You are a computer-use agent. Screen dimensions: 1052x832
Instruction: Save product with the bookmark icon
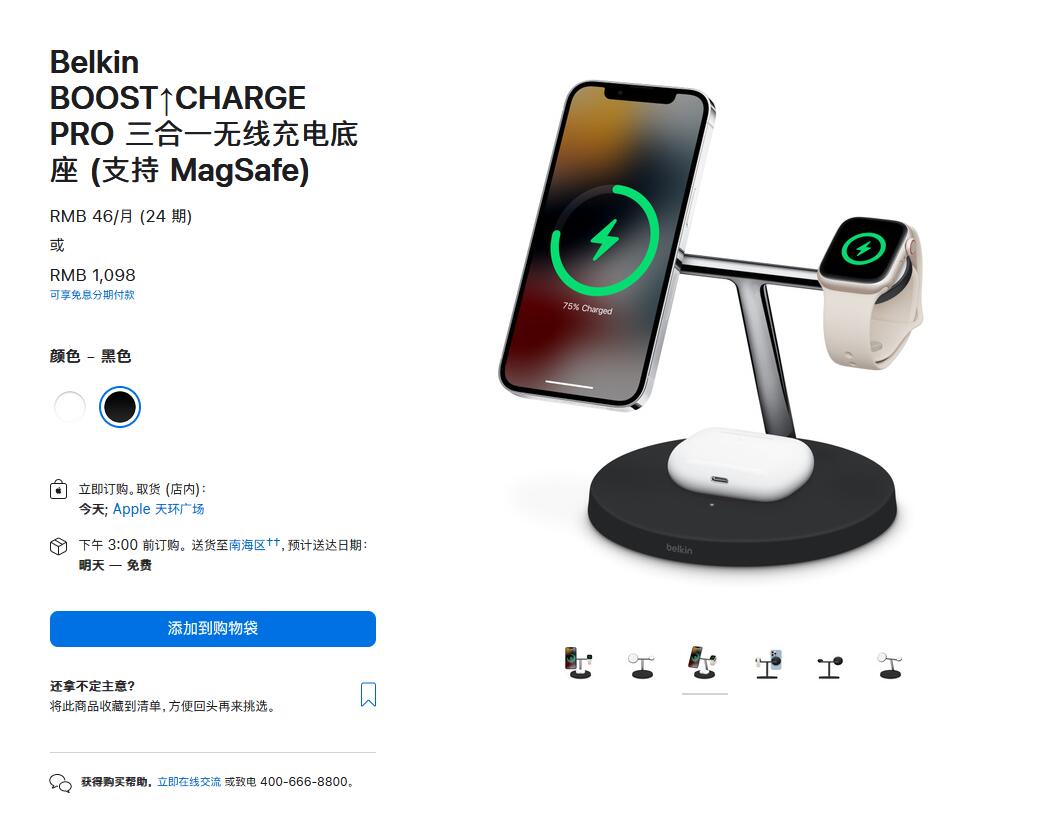(368, 694)
